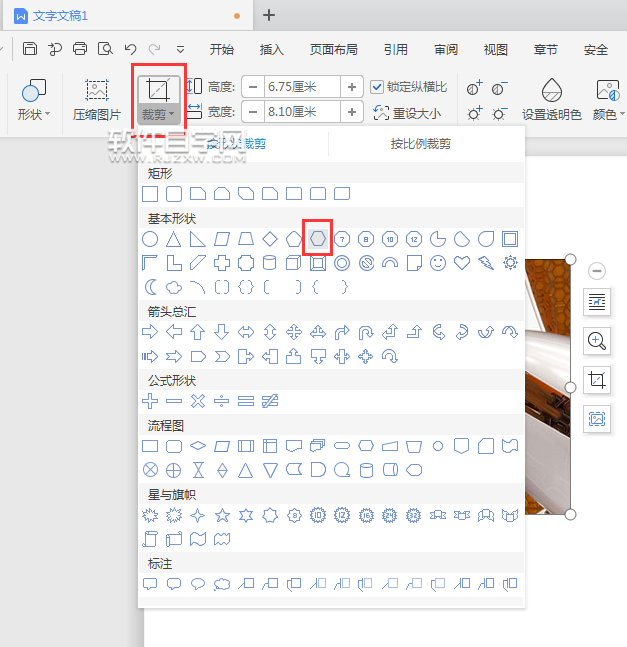Decrease height with minus button
Image resolution: width=627 pixels, height=647 pixels.
click(253, 87)
